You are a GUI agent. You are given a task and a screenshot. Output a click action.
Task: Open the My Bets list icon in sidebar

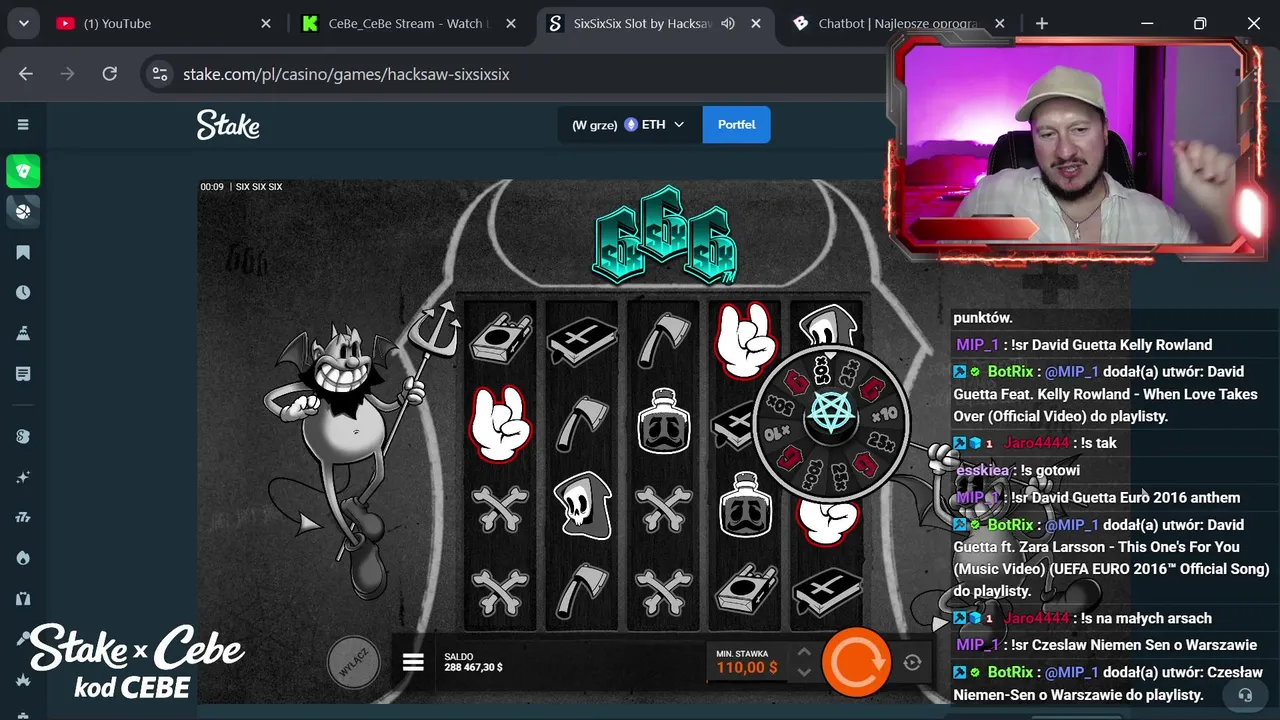click(x=23, y=373)
